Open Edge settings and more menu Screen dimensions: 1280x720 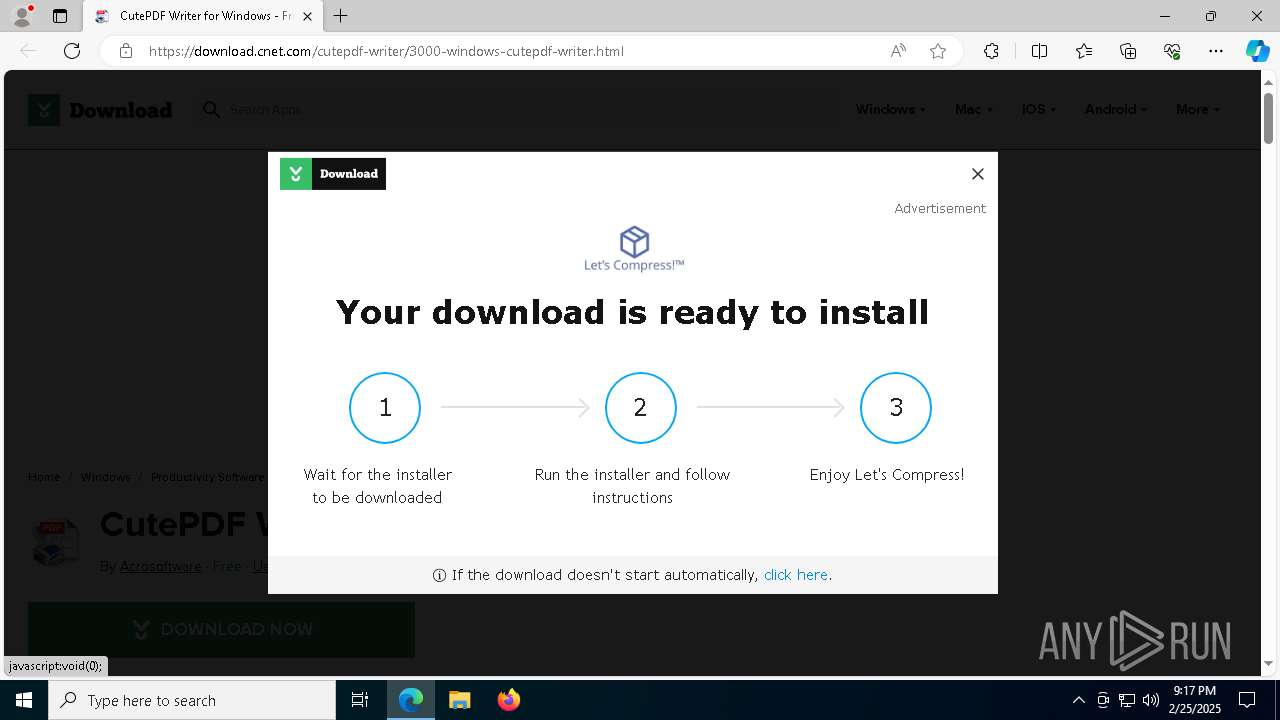tap(1216, 51)
